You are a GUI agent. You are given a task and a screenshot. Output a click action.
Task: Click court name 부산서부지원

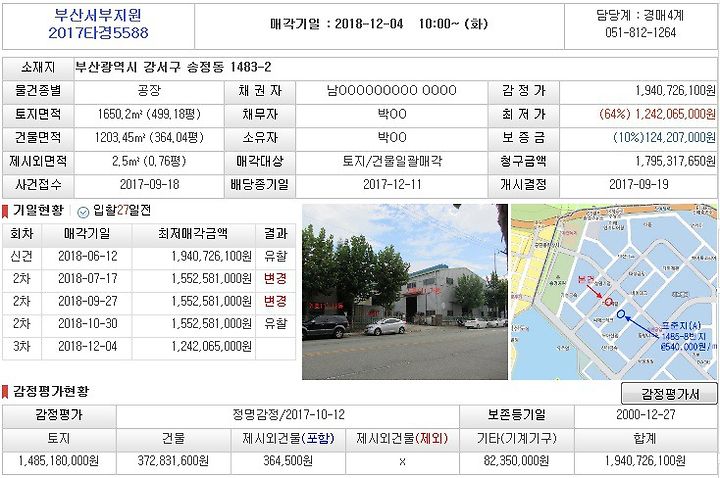(x=98, y=15)
